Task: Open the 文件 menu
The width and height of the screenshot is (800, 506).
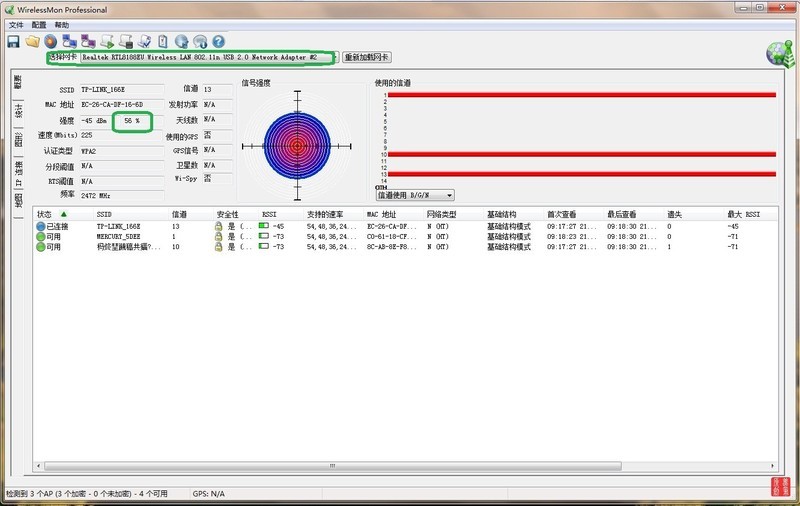Action: (16, 24)
